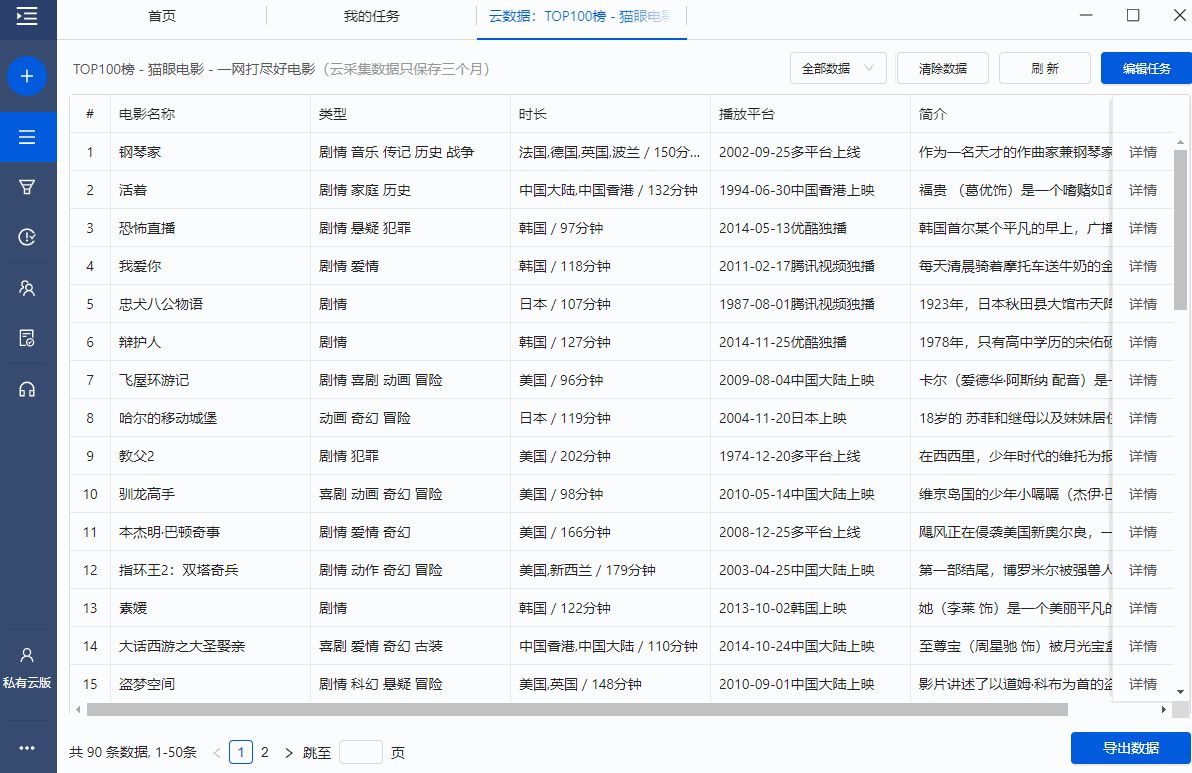Select the 云数据 TOP100榜 tab
The height and width of the screenshot is (773, 1192).
click(x=582, y=16)
